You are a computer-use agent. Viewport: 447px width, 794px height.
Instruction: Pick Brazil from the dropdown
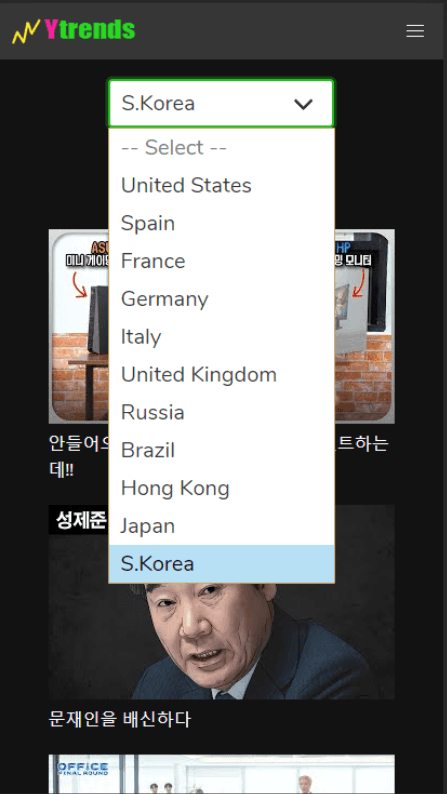pos(221,450)
